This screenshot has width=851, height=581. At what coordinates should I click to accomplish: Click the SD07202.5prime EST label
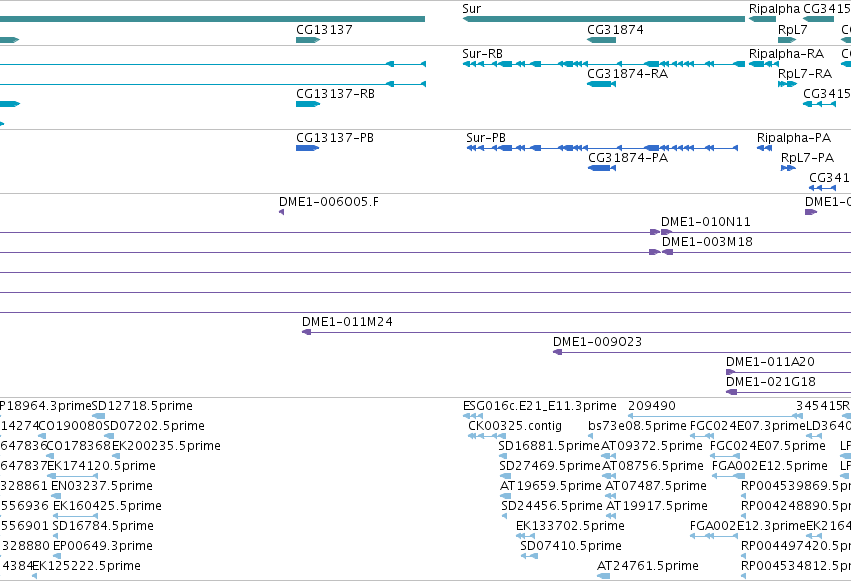[154, 426]
